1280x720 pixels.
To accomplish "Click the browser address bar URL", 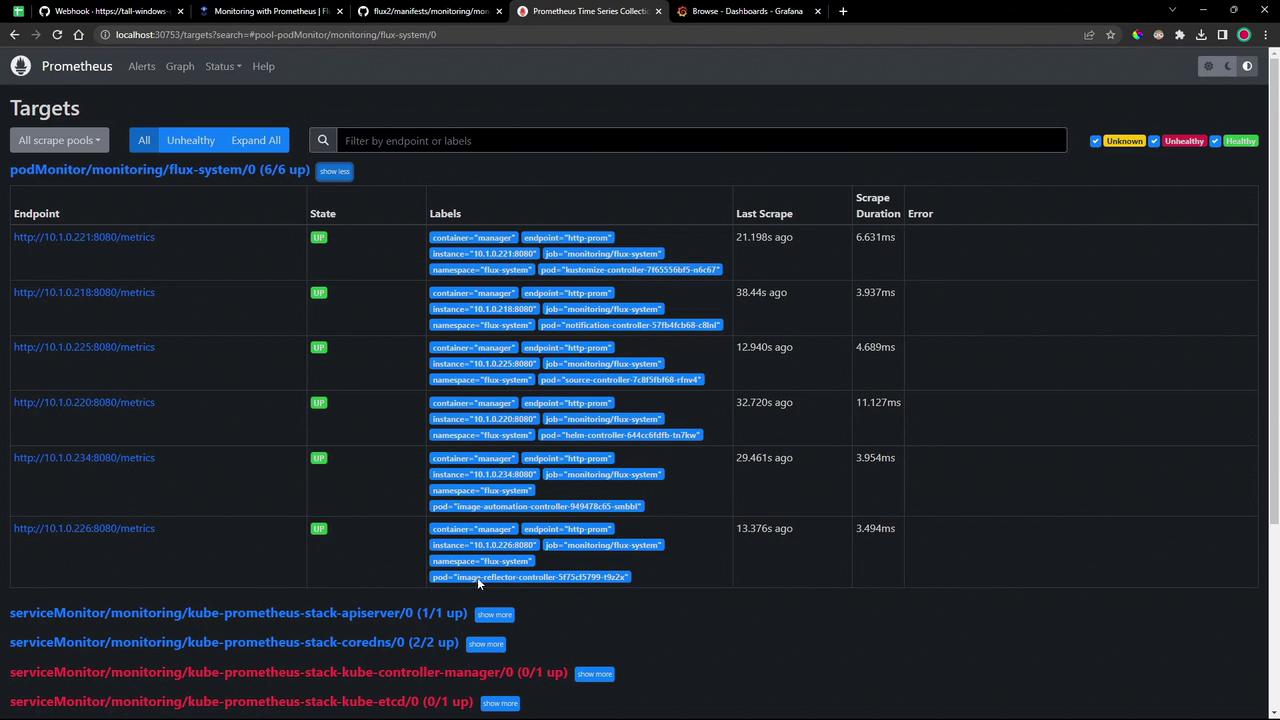I will (276, 35).
